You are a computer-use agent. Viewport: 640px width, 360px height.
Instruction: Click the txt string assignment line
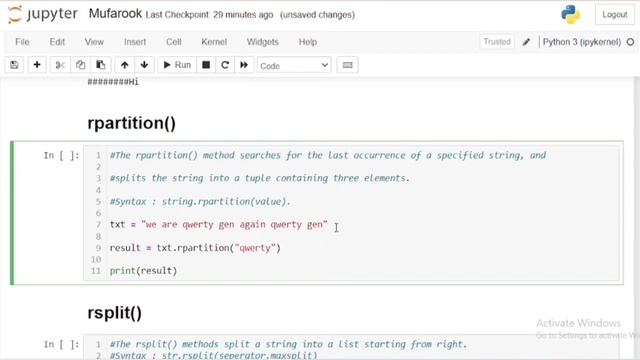(218, 224)
